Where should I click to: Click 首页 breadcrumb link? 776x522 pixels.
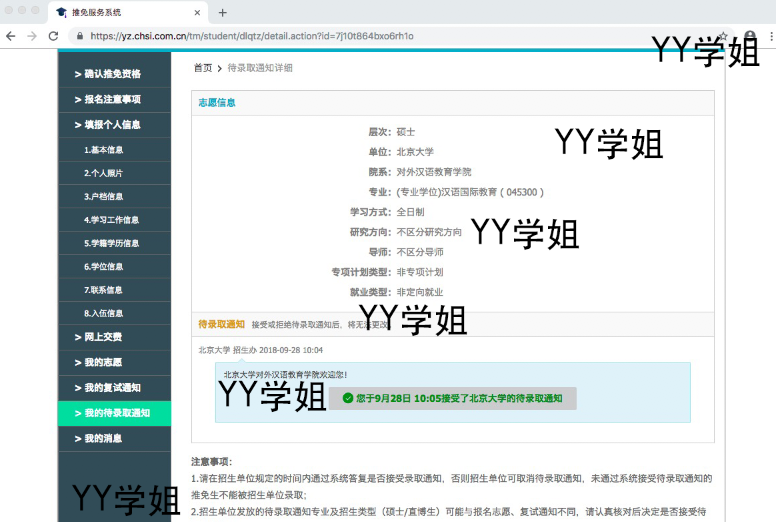click(x=203, y=68)
